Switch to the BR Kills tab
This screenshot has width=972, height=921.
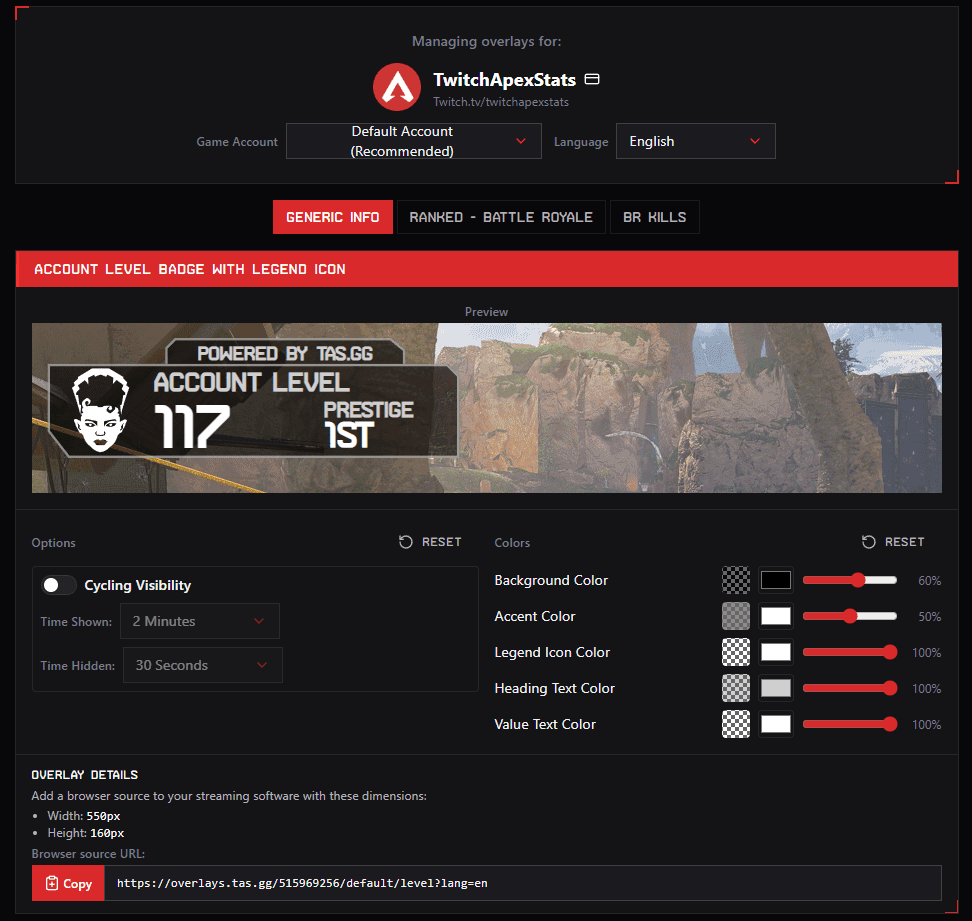[655, 217]
